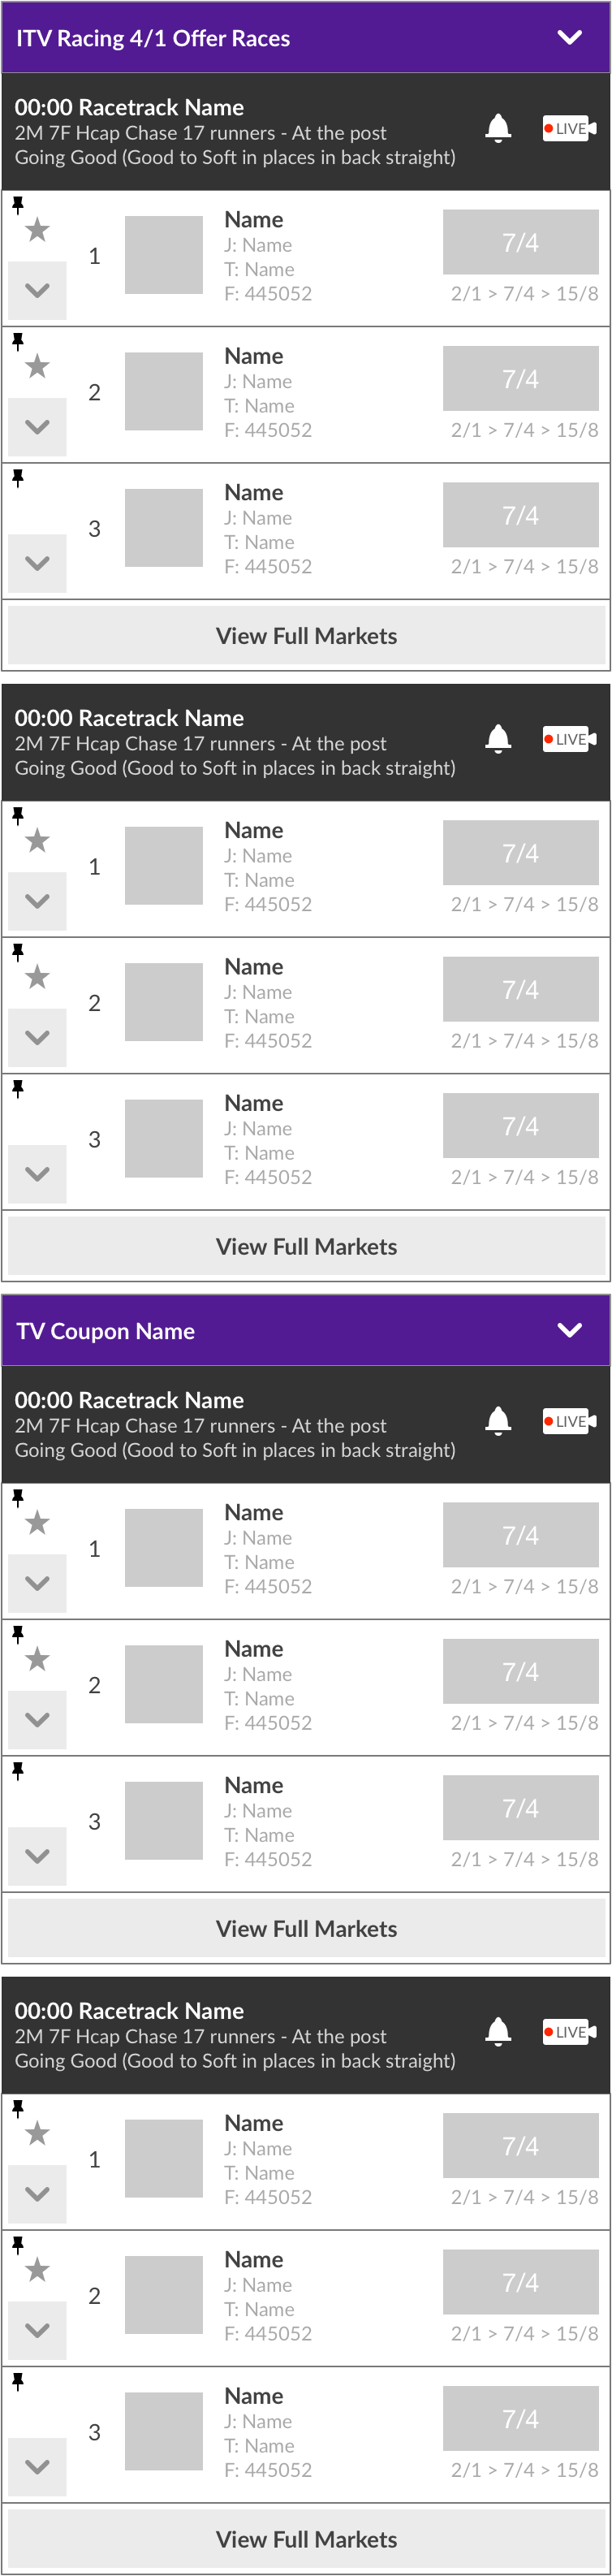This screenshot has width=612, height=2576.
Task: Click bell icon in second ITV Racing race header
Action: pos(498,738)
